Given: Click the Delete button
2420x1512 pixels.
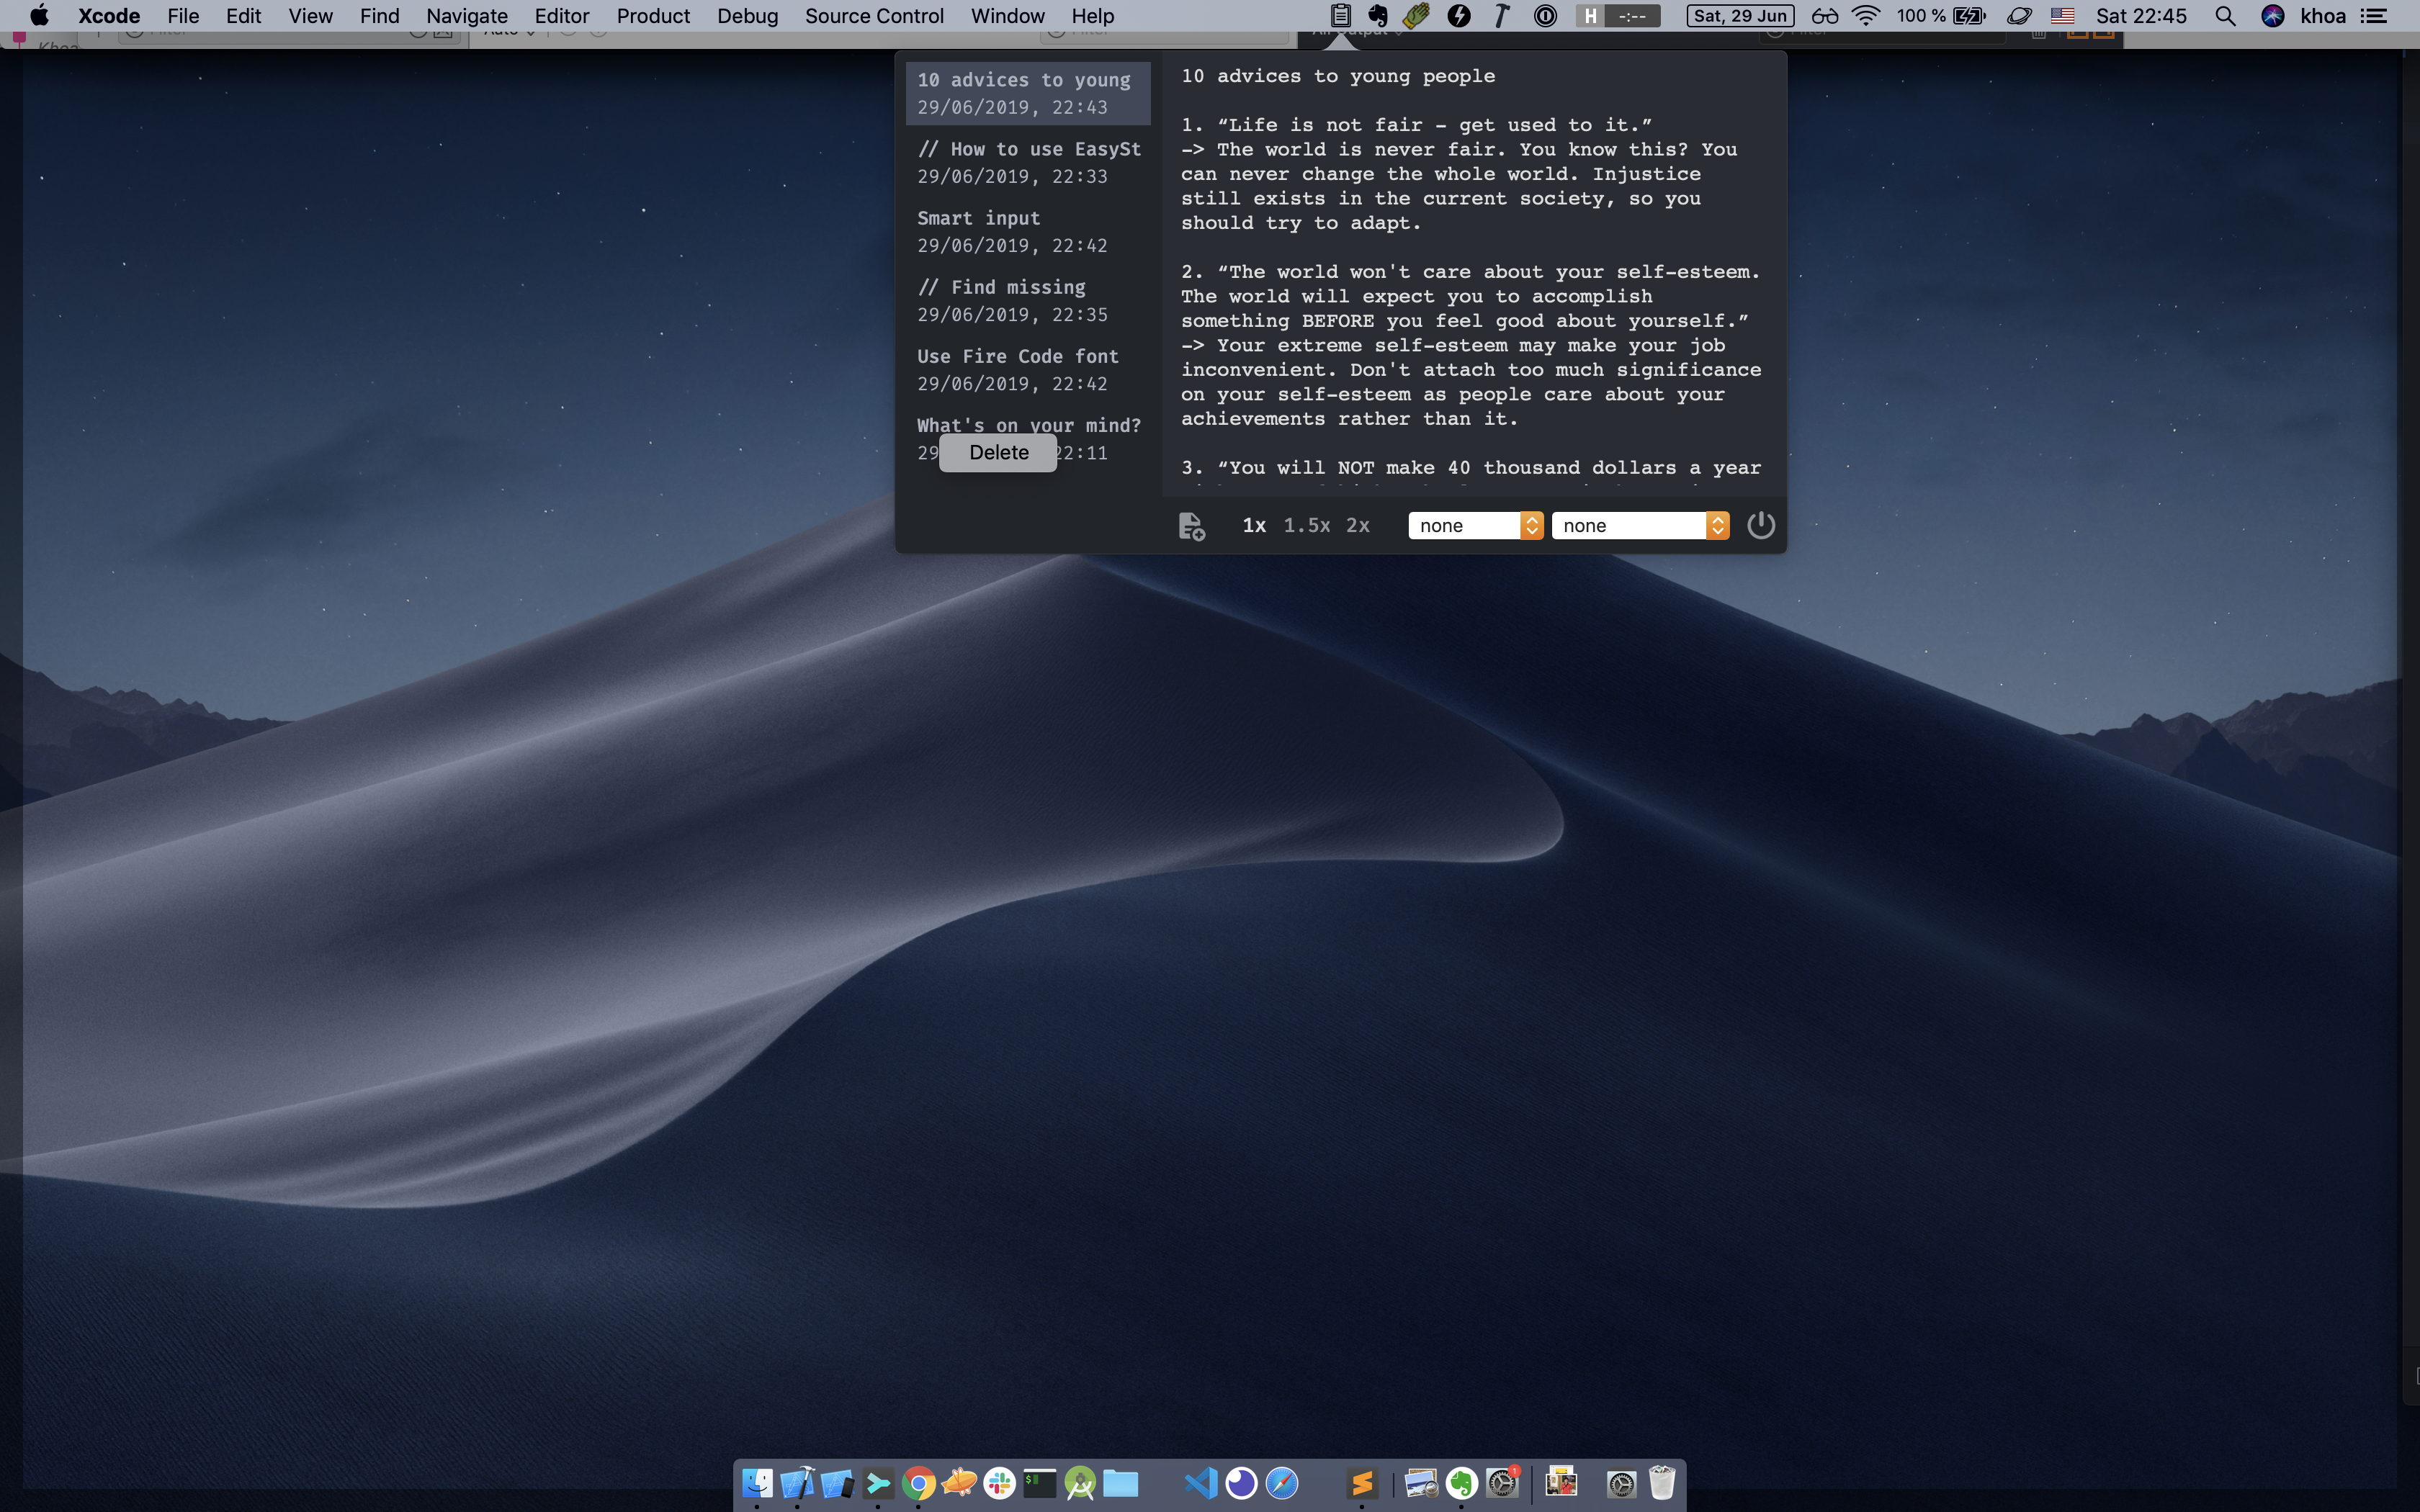Looking at the screenshot, I should pos(998,453).
